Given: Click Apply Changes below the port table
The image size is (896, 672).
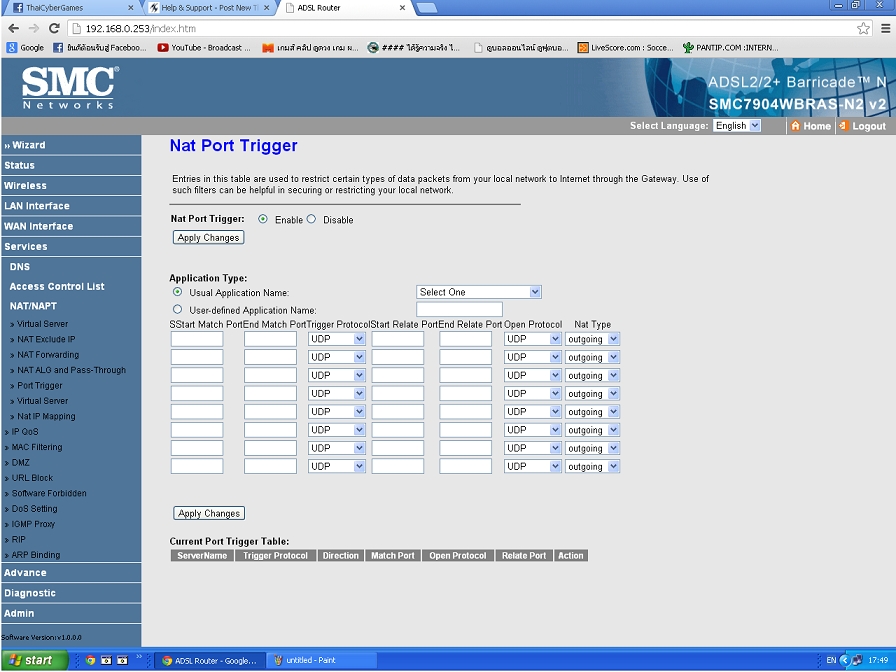Looking at the screenshot, I should tap(209, 513).
